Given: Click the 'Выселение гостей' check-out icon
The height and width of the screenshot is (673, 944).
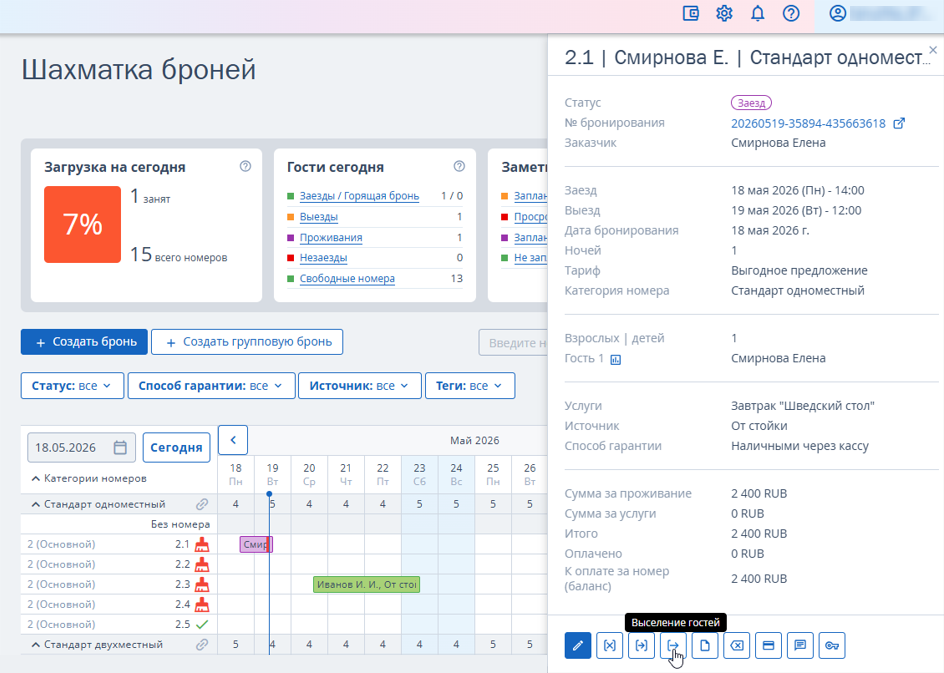Looking at the screenshot, I should (x=673, y=645).
